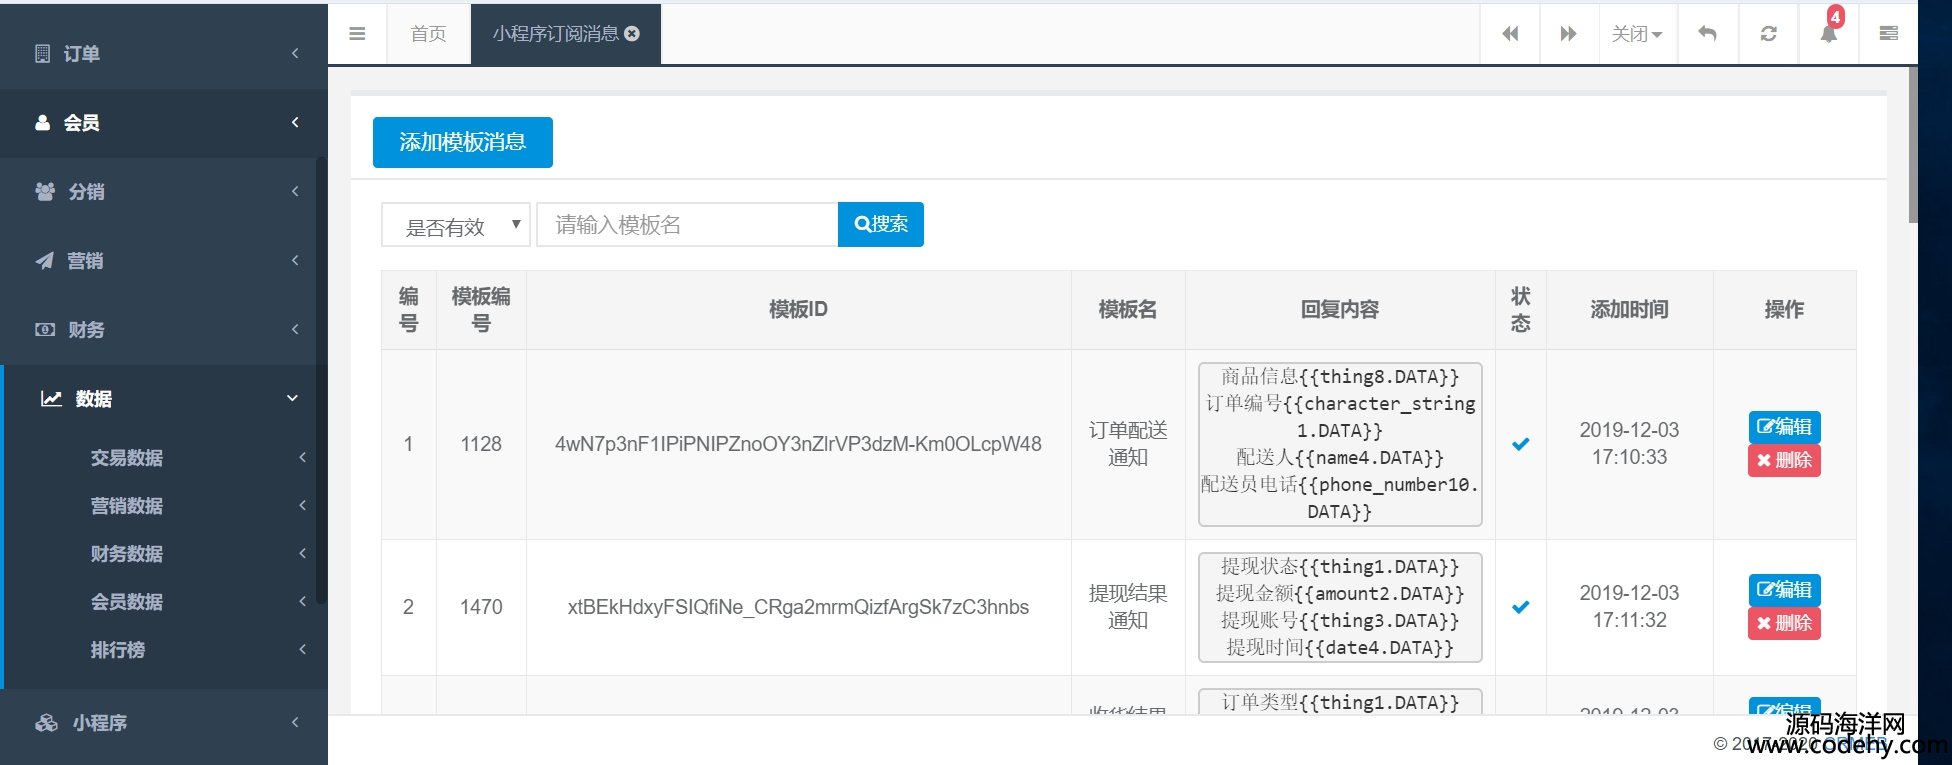Edit the 提现结果通知 template
The height and width of the screenshot is (765, 1952).
(x=1784, y=590)
